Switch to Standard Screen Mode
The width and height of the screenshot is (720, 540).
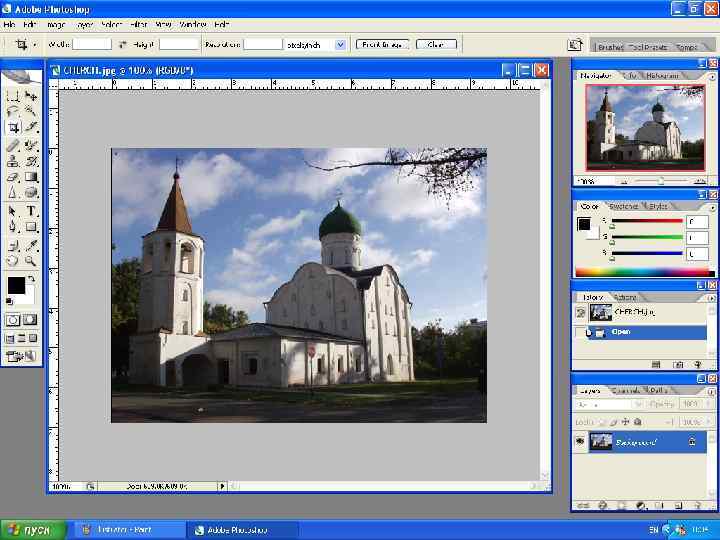[10, 339]
